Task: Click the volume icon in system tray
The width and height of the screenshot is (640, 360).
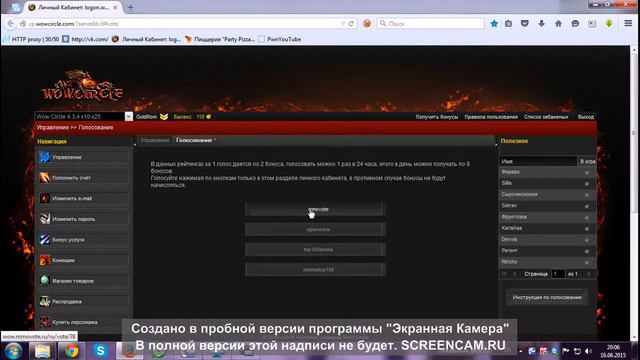Action: tap(588, 351)
